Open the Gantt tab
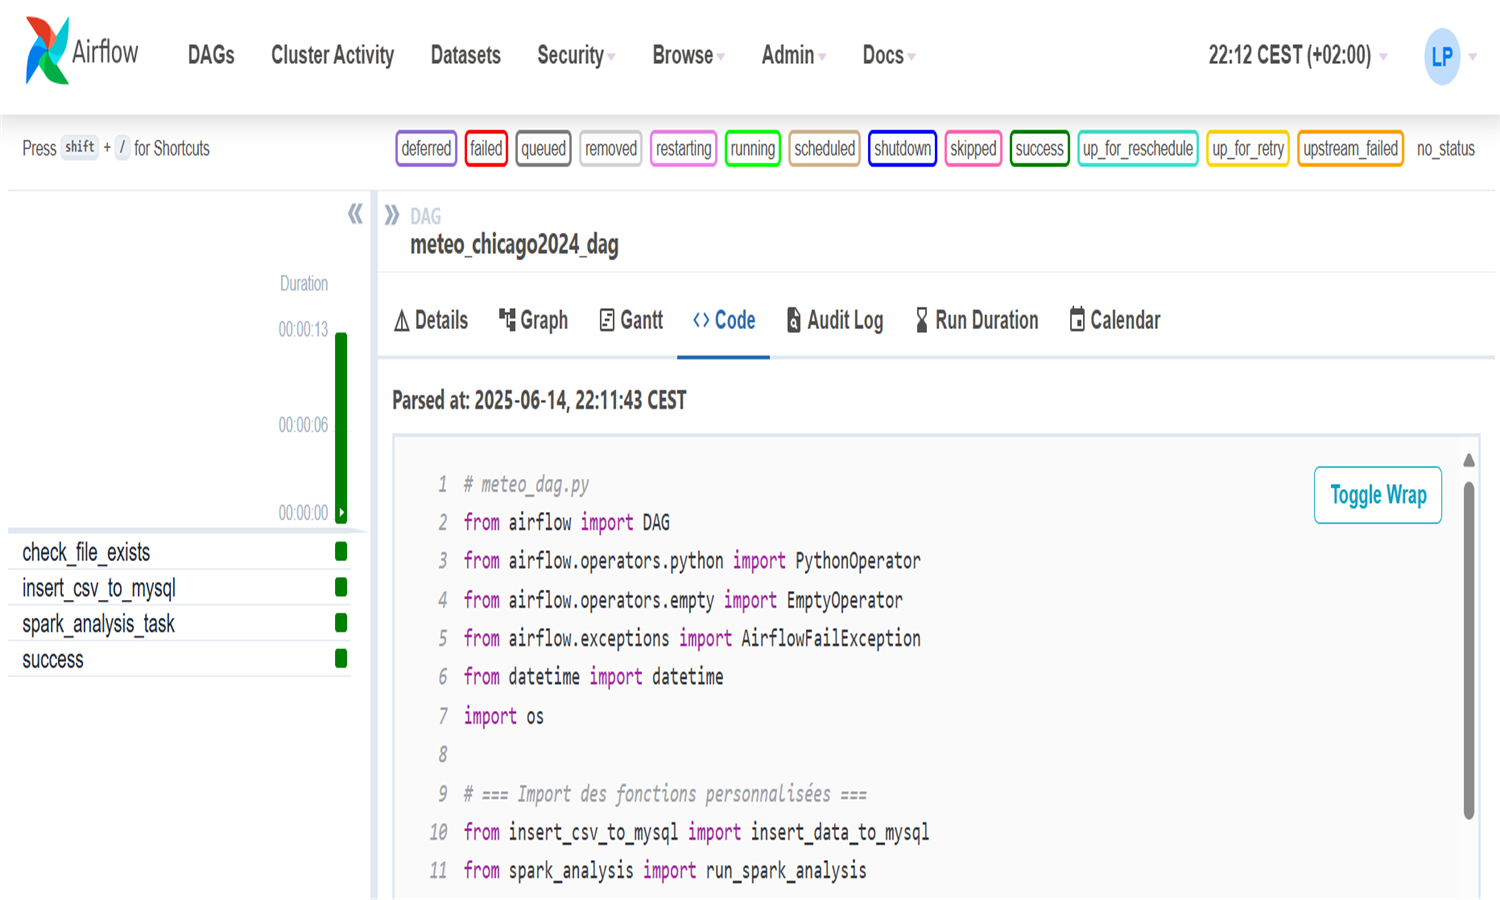This screenshot has height=900, width=1500. pos(631,320)
